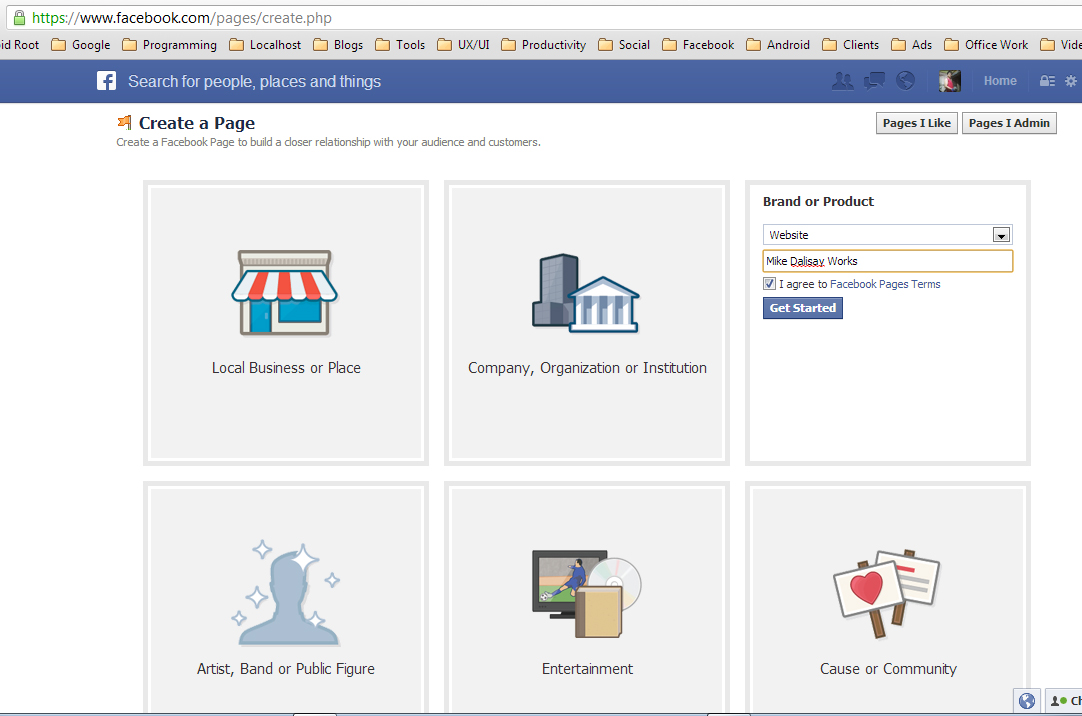Image resolution: width=1082 pixels, height=716 pixels.
Task: Toggle the agree to Facebook Pages Terms checkbox
Action: [x=769, y=284]
